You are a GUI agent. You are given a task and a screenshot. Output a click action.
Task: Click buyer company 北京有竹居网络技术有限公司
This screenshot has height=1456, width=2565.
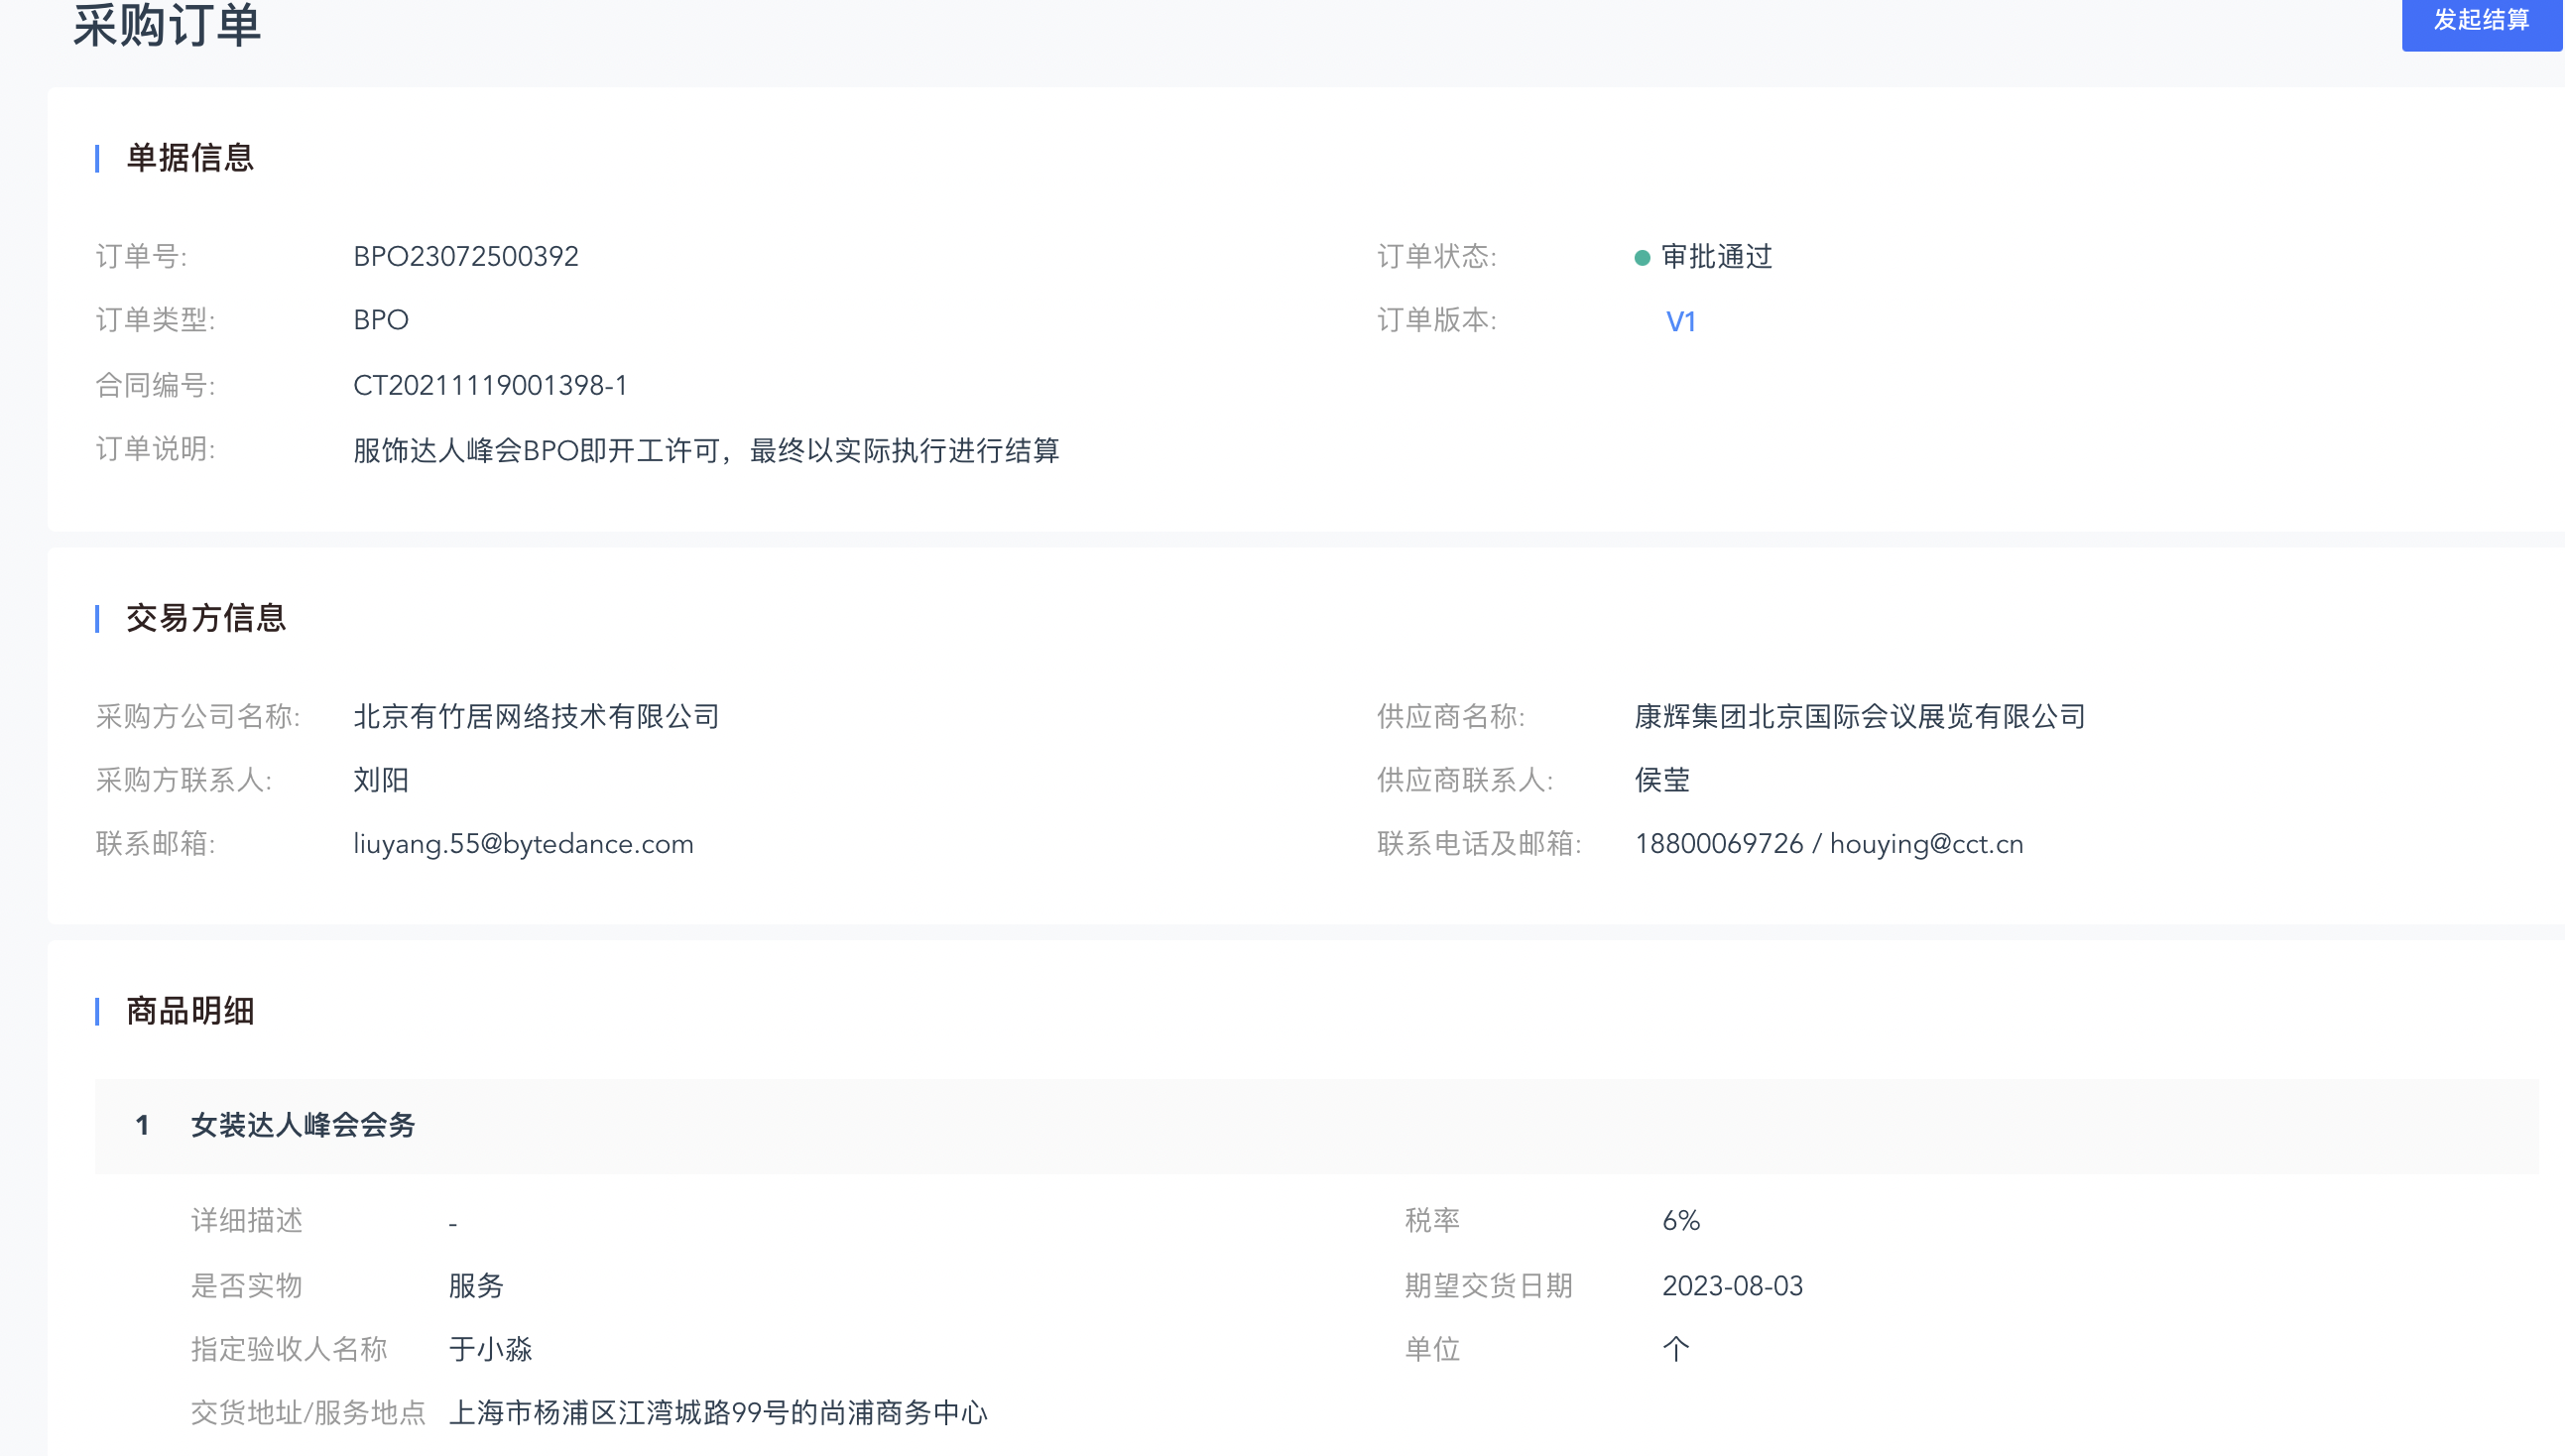coord(537,717)
